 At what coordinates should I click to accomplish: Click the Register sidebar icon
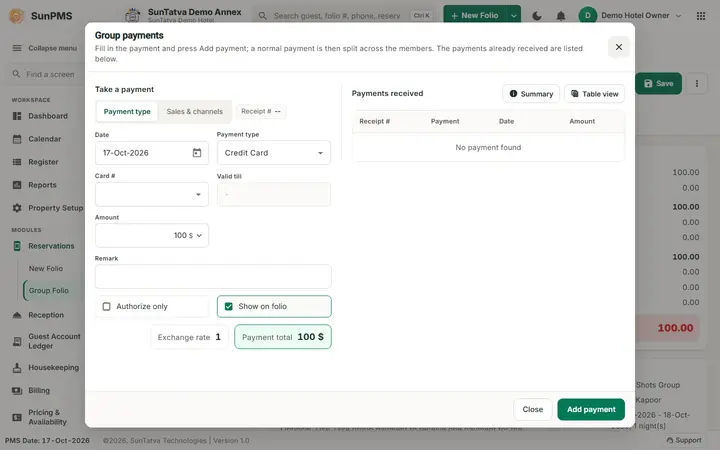[x=17, y=162]
